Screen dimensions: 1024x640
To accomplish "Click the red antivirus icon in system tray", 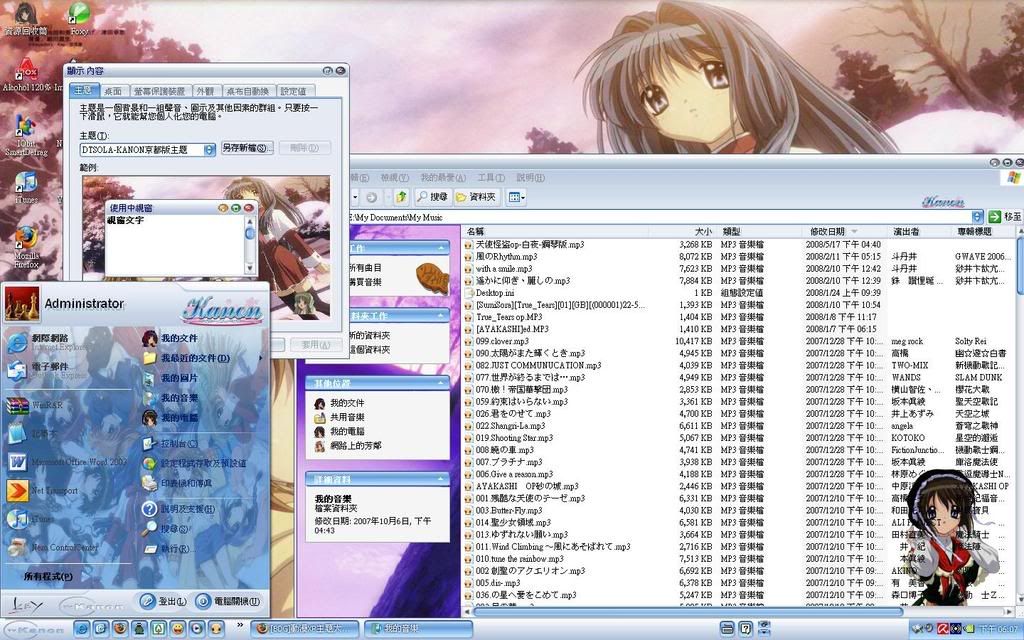I will 942,629.
